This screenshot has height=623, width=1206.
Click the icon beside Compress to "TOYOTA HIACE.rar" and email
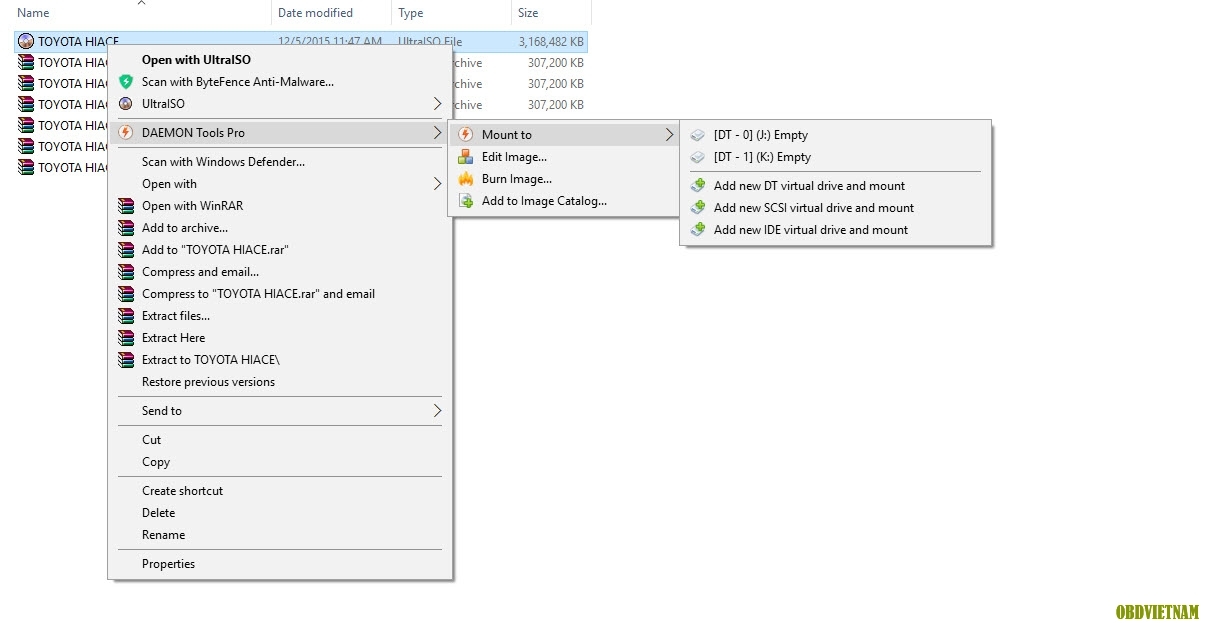point(126,294)
